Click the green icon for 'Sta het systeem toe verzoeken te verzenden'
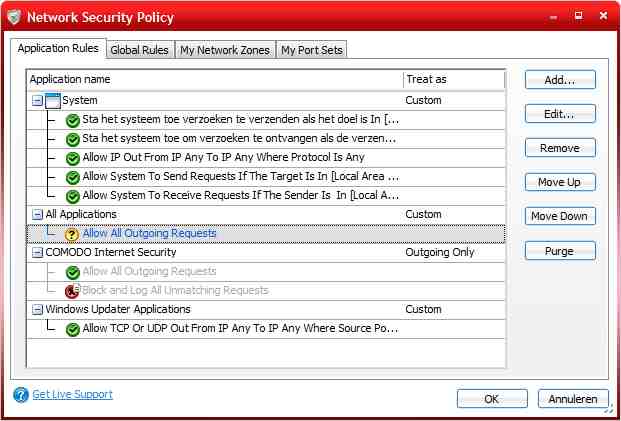The width and height of the screenshot is (621, 421). click(x=72, y=120)
